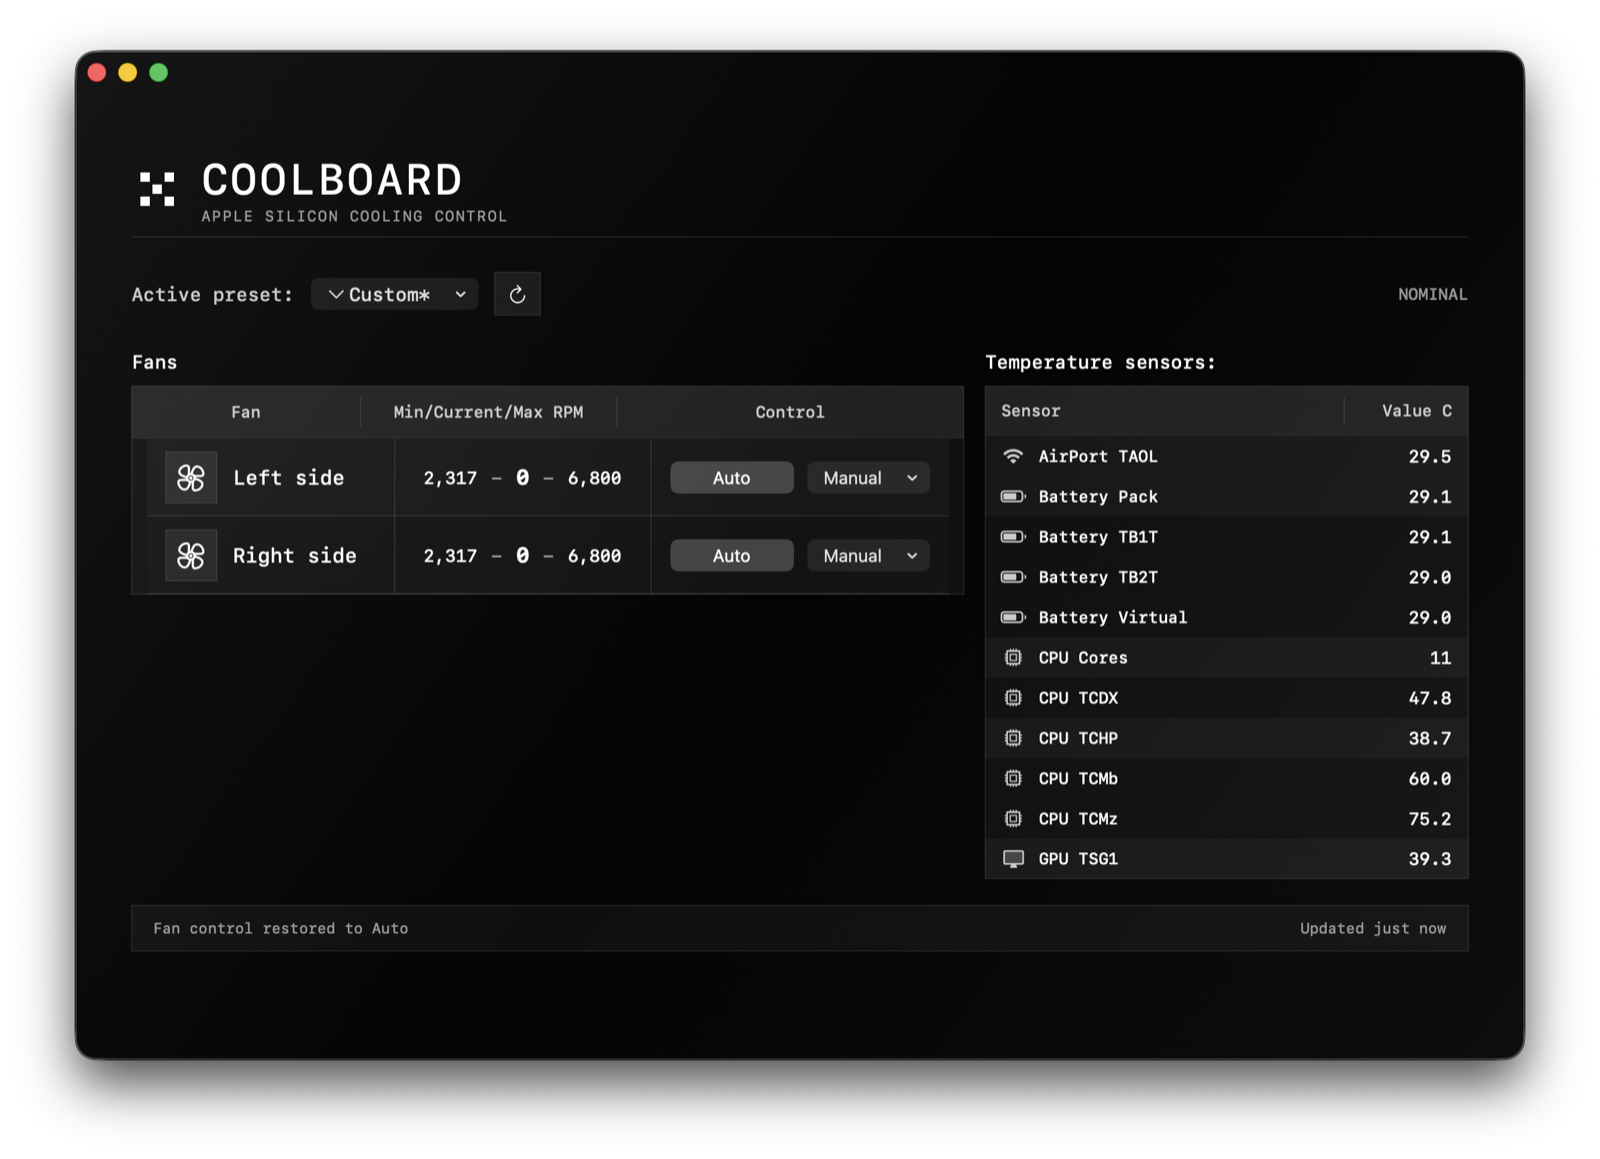Click the Coolboard checkered logo icon
The image size is (1600, 1159).
click(157, 189)
